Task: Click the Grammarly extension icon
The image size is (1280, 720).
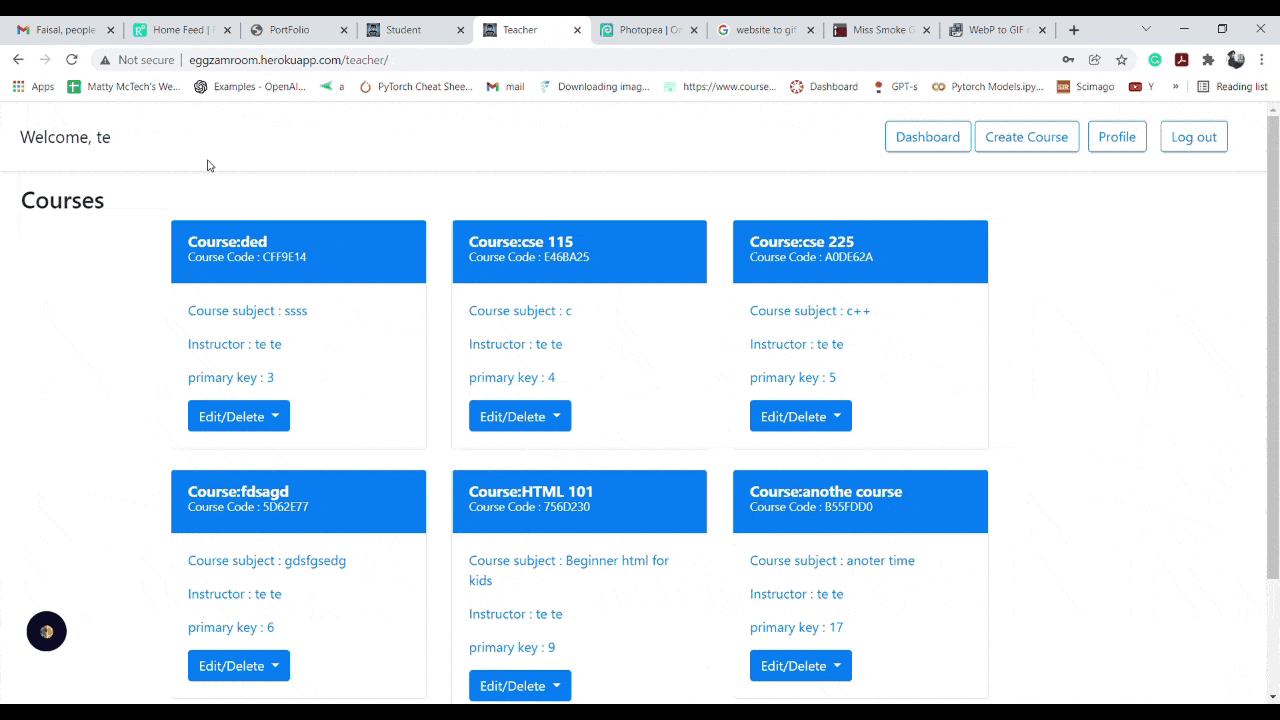Action: pyautogui.click(x=1155, y=60)
